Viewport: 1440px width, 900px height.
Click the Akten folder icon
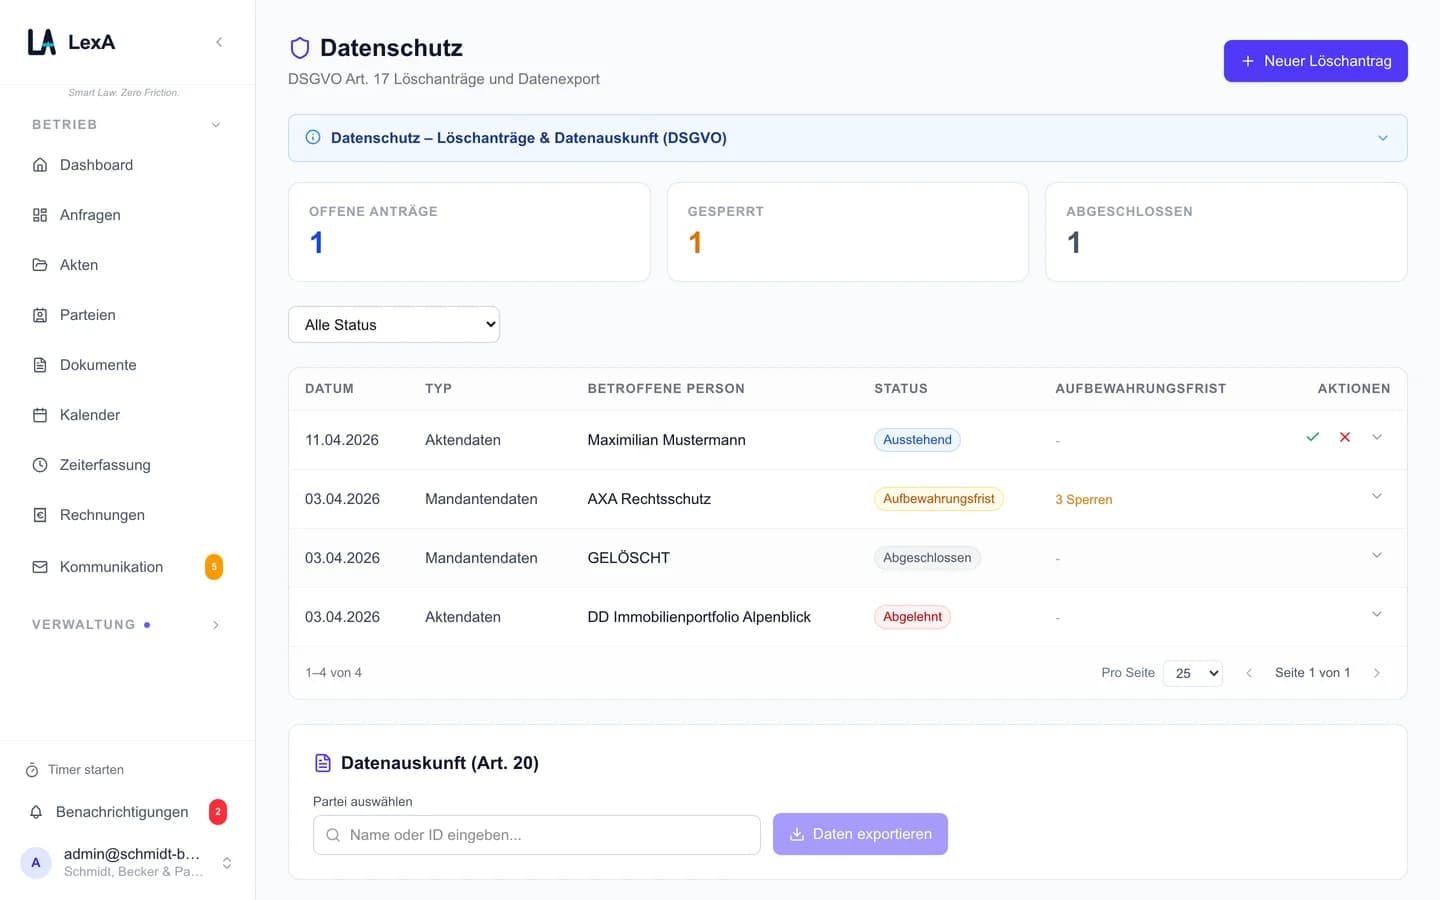coord(40,265)
